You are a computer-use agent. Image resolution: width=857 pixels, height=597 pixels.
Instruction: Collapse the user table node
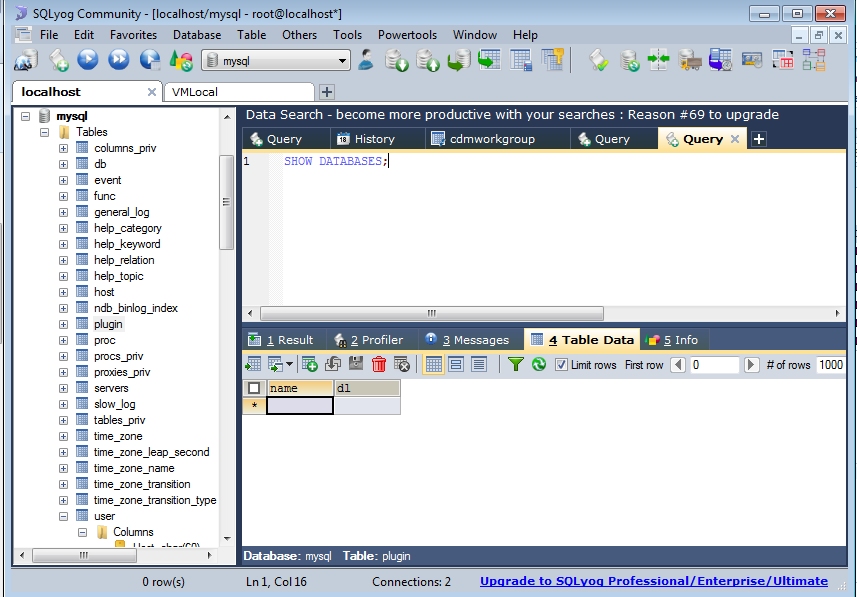click(x=64, y=516)
